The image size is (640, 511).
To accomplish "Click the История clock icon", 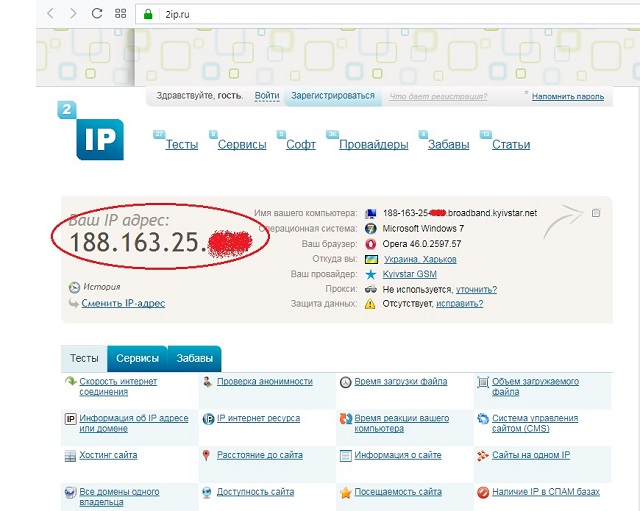I will [74, 287].
